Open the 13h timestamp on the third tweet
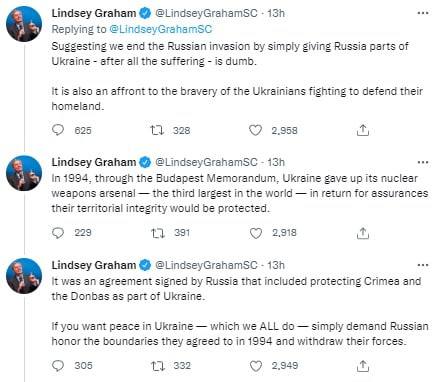The height and width of the screenshot is (382, 442). point(276,265)
